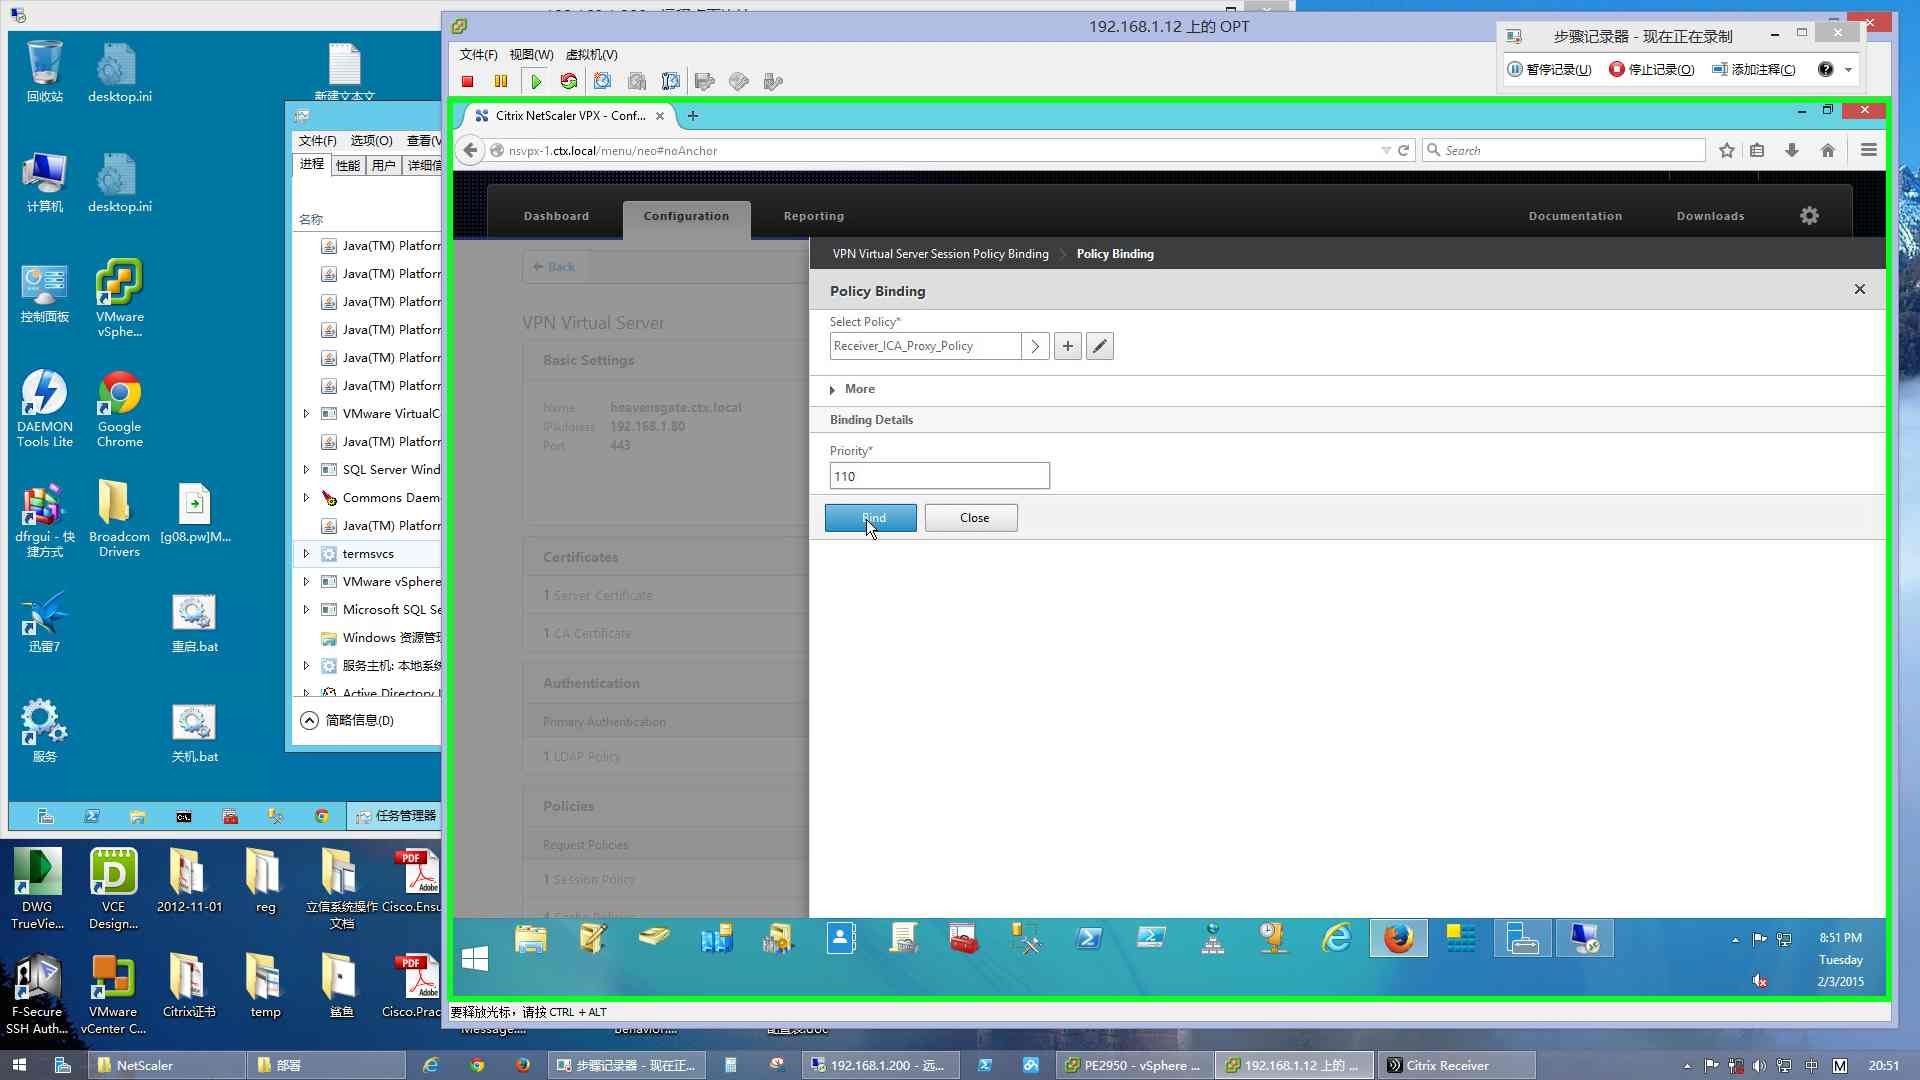
Task: Expand termsvcs process row
Action: (x=306, y=553)
